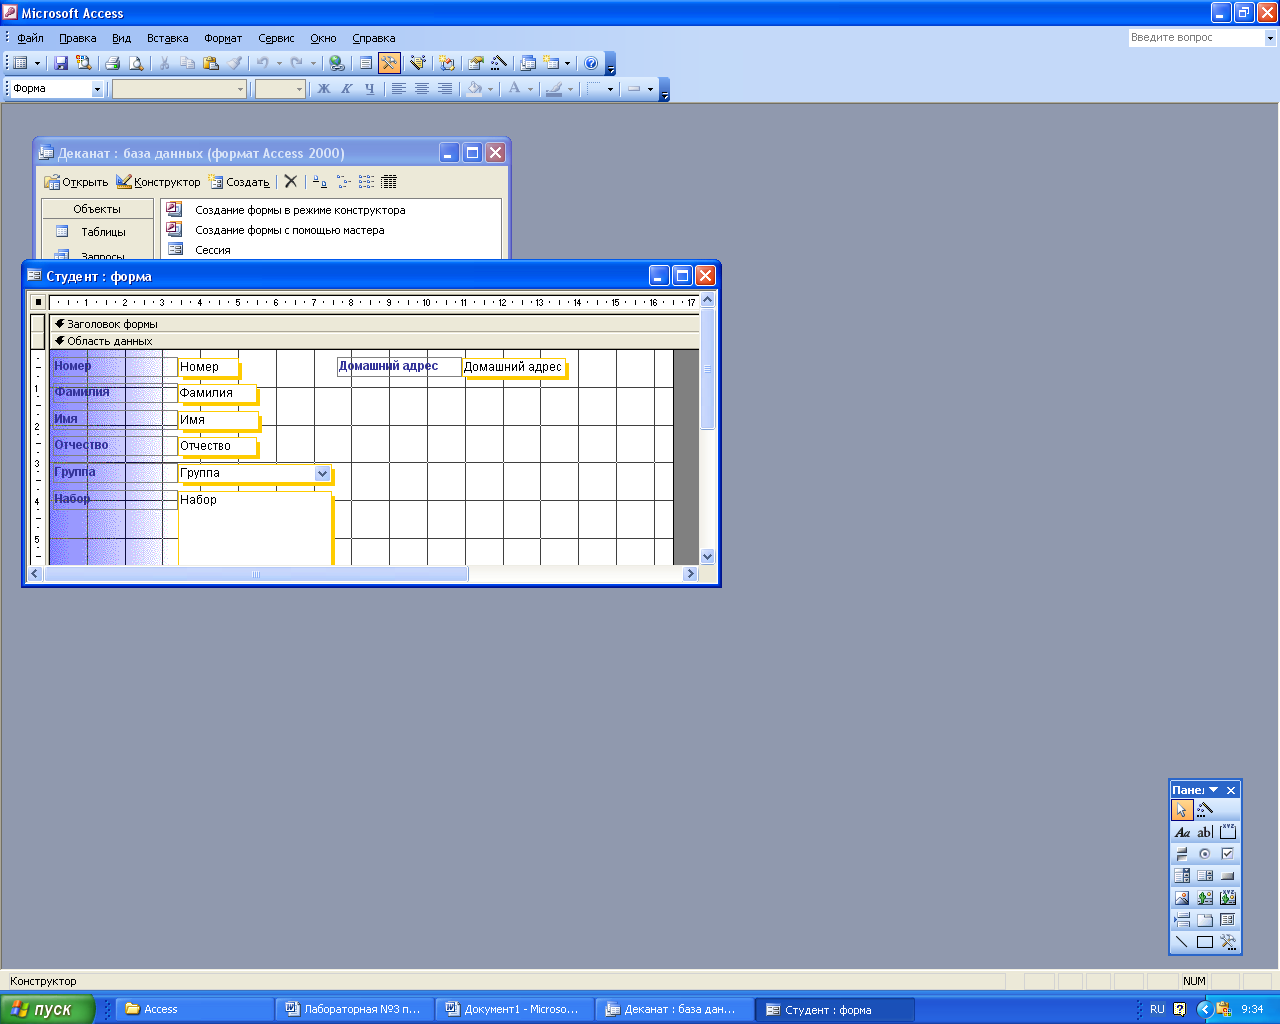The image size is (1280, 1024).
Task: Choose the Subform/Subreport tool in toolbox
Action: (1228, 920)
